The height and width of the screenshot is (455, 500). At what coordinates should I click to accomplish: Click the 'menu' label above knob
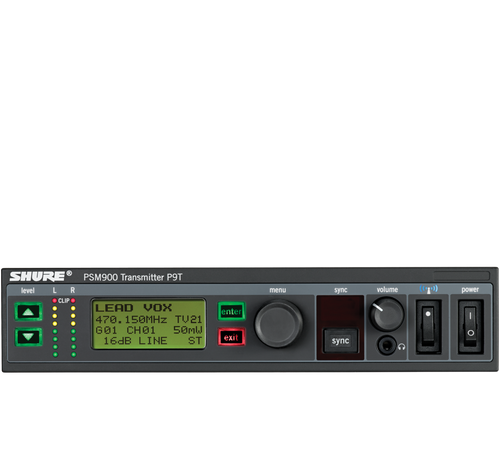coord(278,290)
